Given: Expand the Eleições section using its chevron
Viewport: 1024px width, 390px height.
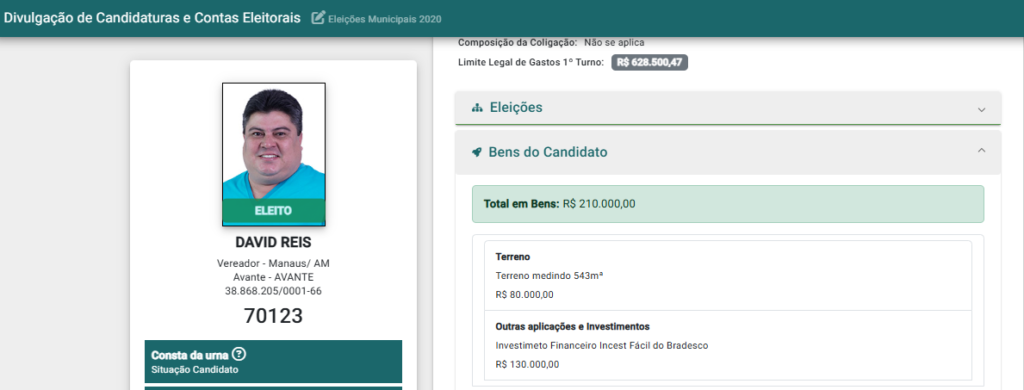Looking at the screenshot, I should tap(981, 109).
